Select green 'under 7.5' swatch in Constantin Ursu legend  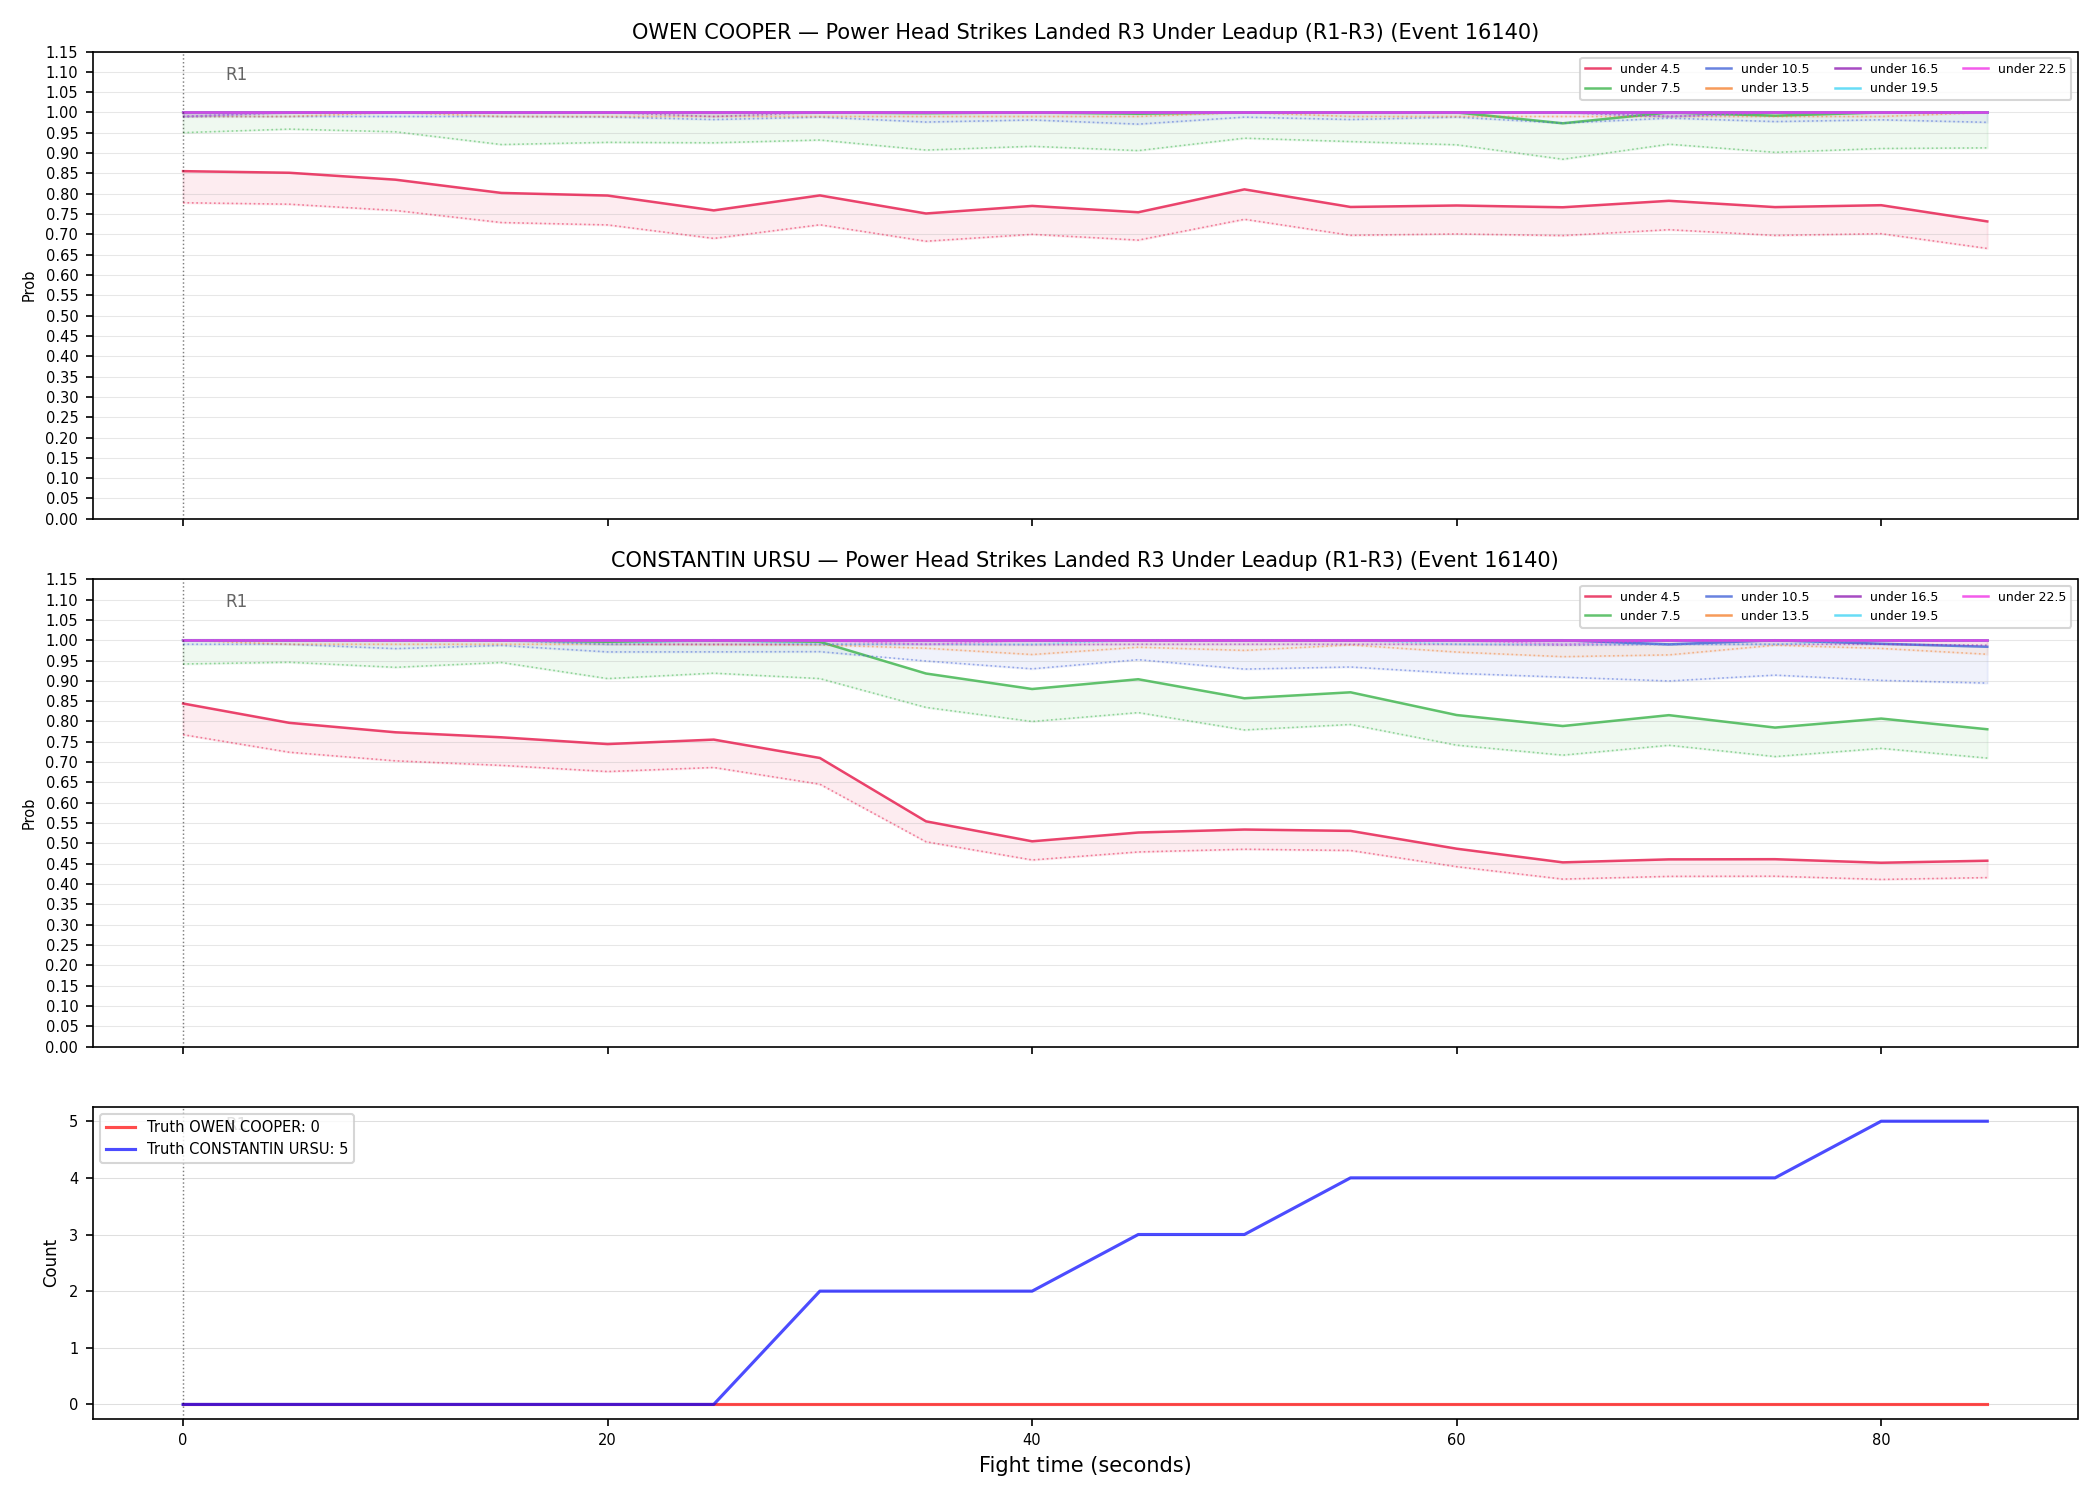[1598, 616]
